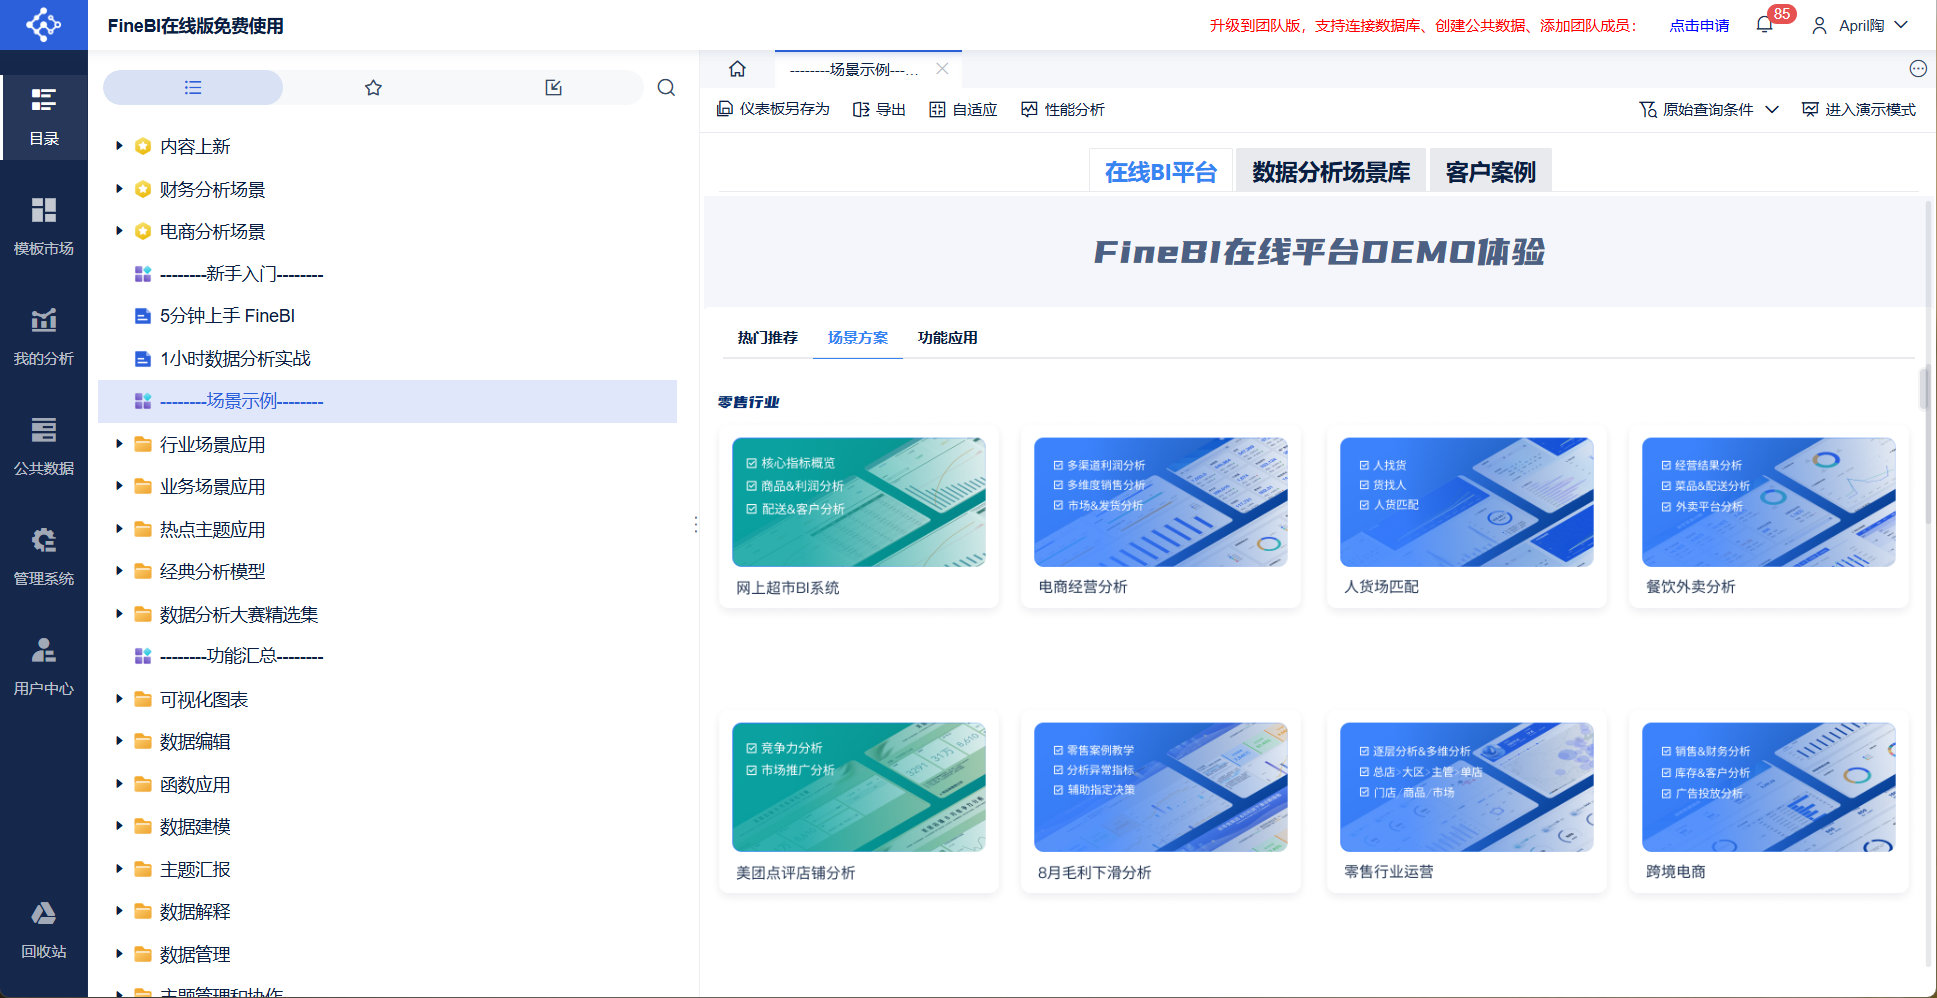Expand the 经典分析模型 folder
Screen dimensions: 1937x998
pos(119,571)
